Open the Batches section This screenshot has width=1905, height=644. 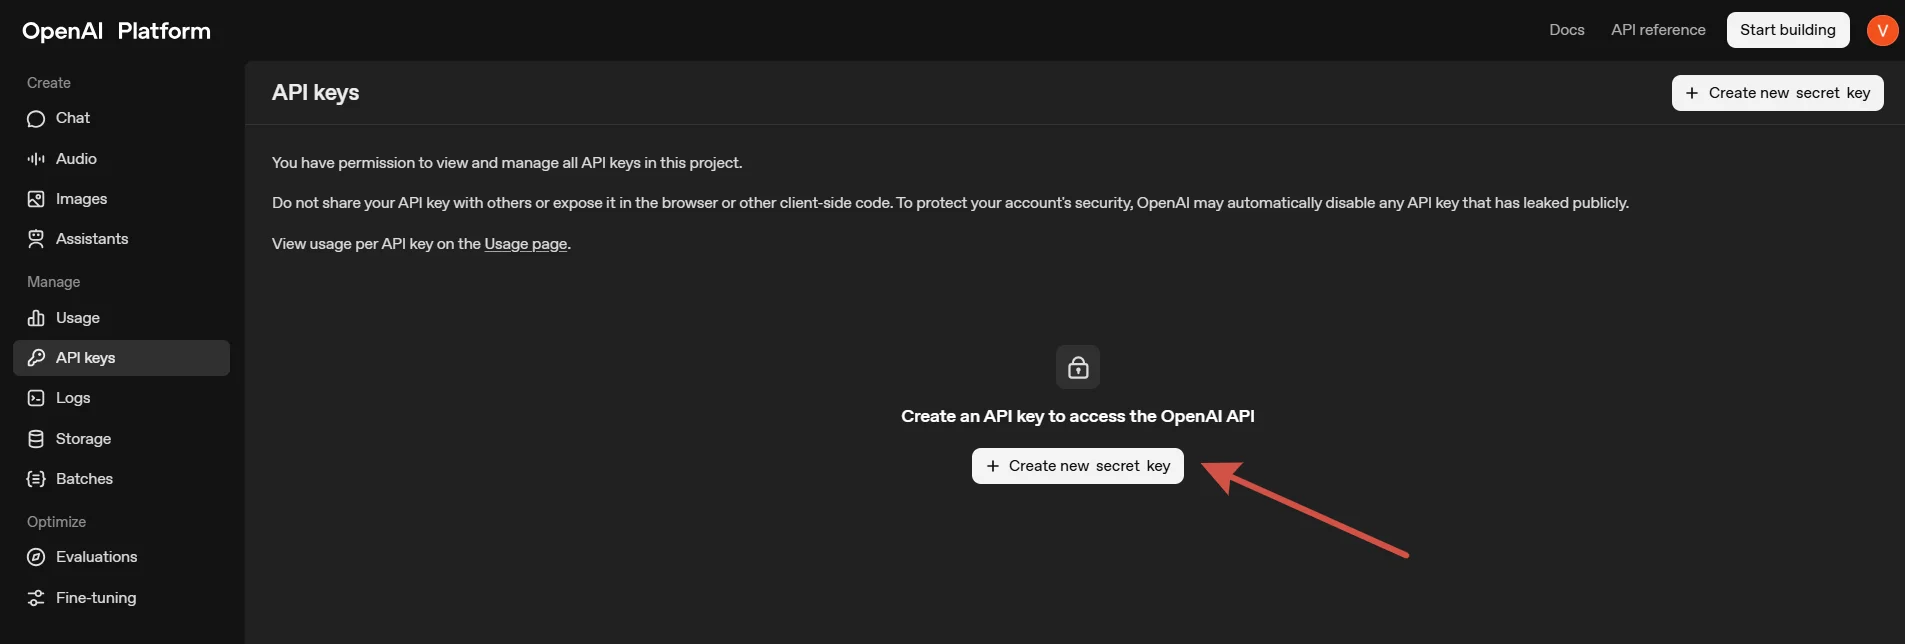[x=121, y=479]
